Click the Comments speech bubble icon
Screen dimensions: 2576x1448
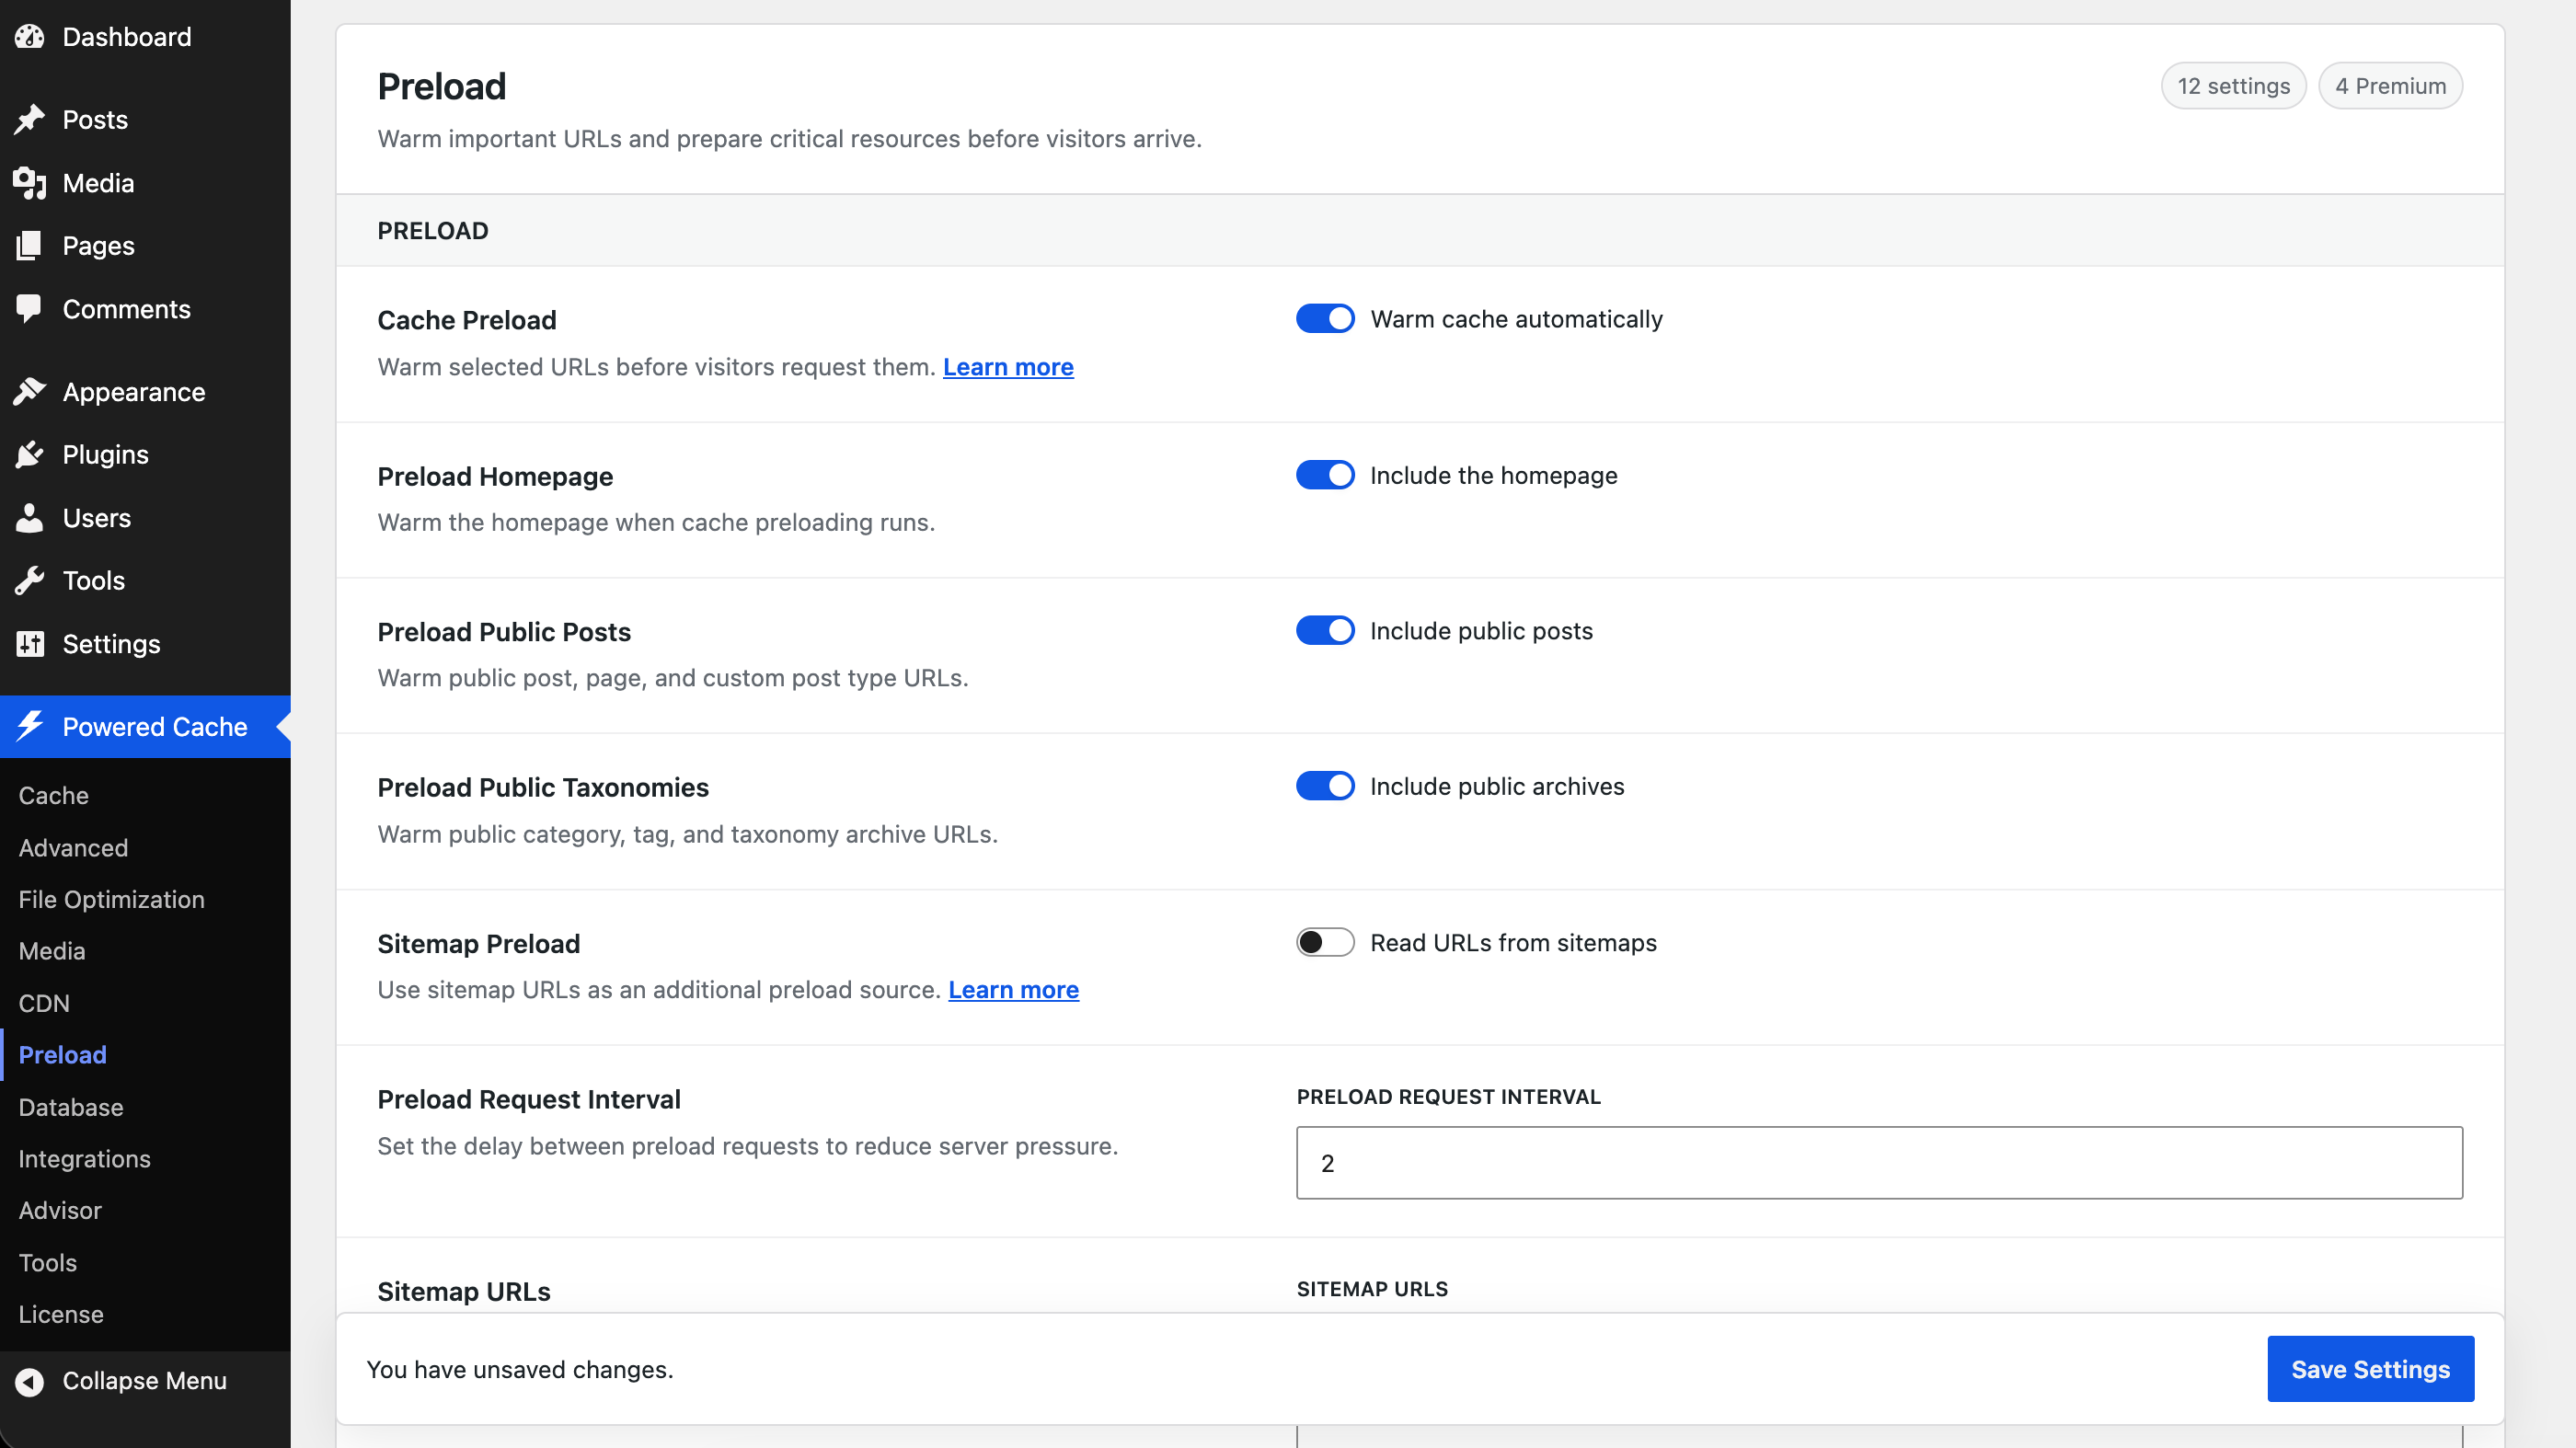(30, 309)
